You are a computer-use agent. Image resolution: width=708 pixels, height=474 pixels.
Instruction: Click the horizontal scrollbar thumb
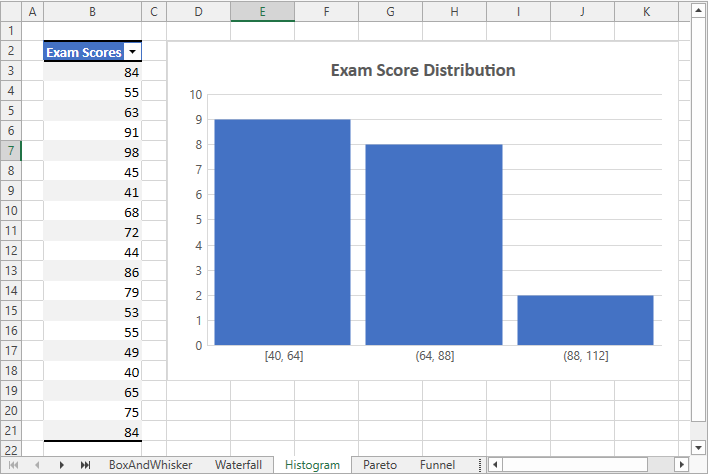pos(575,465)
